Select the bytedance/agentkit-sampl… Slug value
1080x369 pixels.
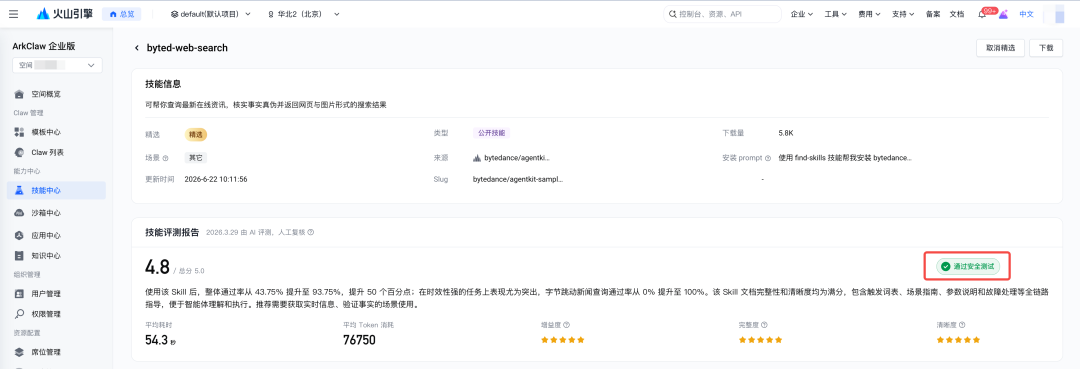pyautogui.click(x=518, y=179)
